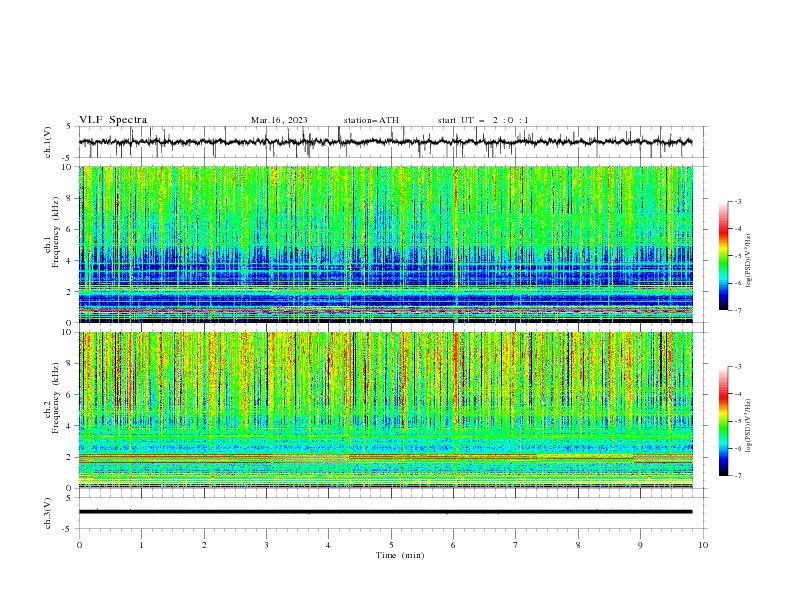Click the ch.1 voltage waveform trace
Image resolution: width=792 pixels, height=612 pixels.
pyautogui.click(x=385, y=142)
